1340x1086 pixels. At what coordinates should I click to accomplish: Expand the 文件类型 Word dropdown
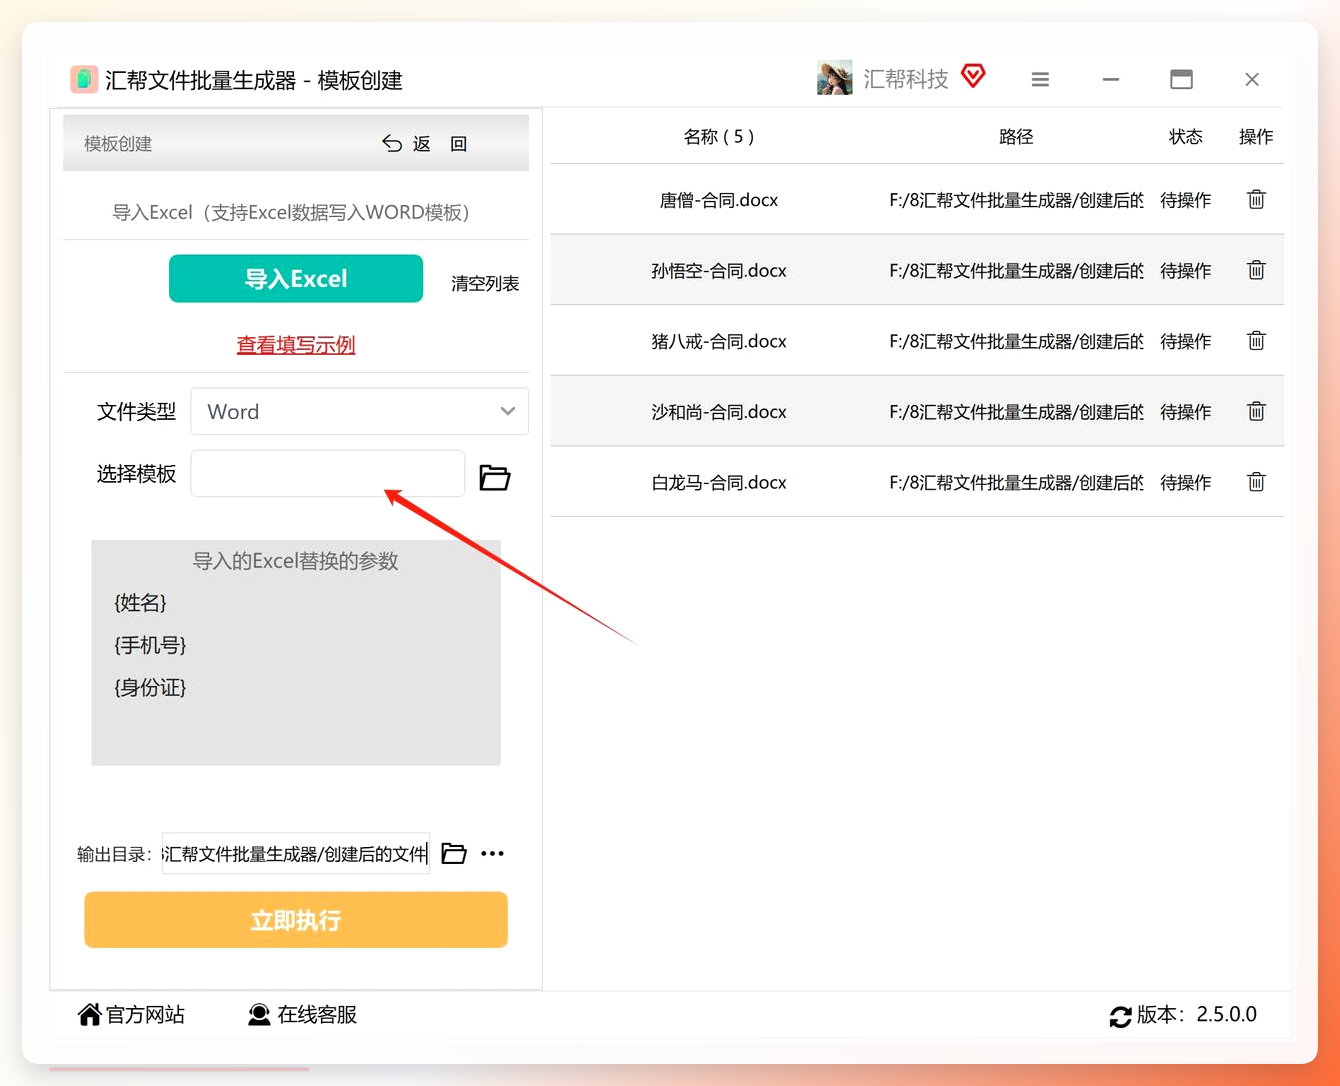[359, 411]
